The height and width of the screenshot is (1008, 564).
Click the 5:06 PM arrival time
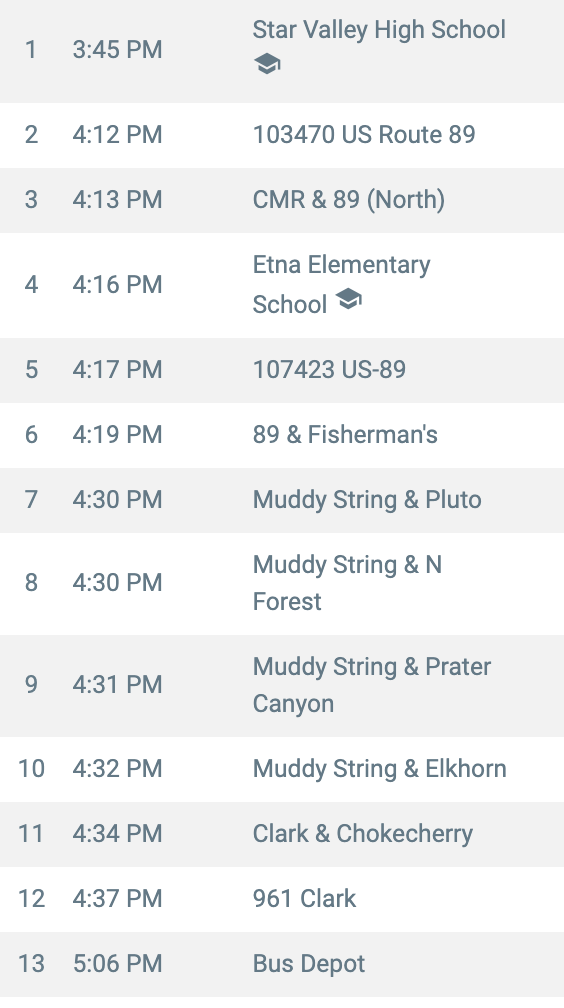[117, 963]
